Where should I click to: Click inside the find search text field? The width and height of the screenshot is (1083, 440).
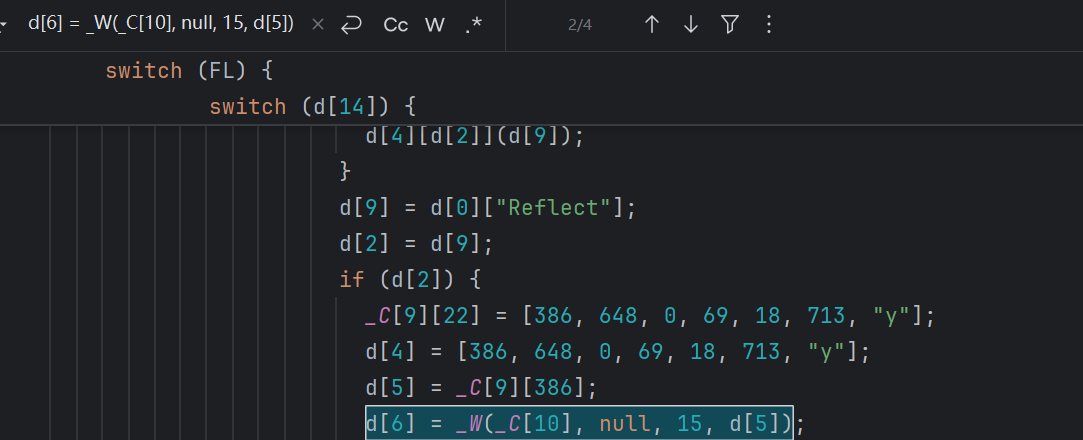point(161,24)
